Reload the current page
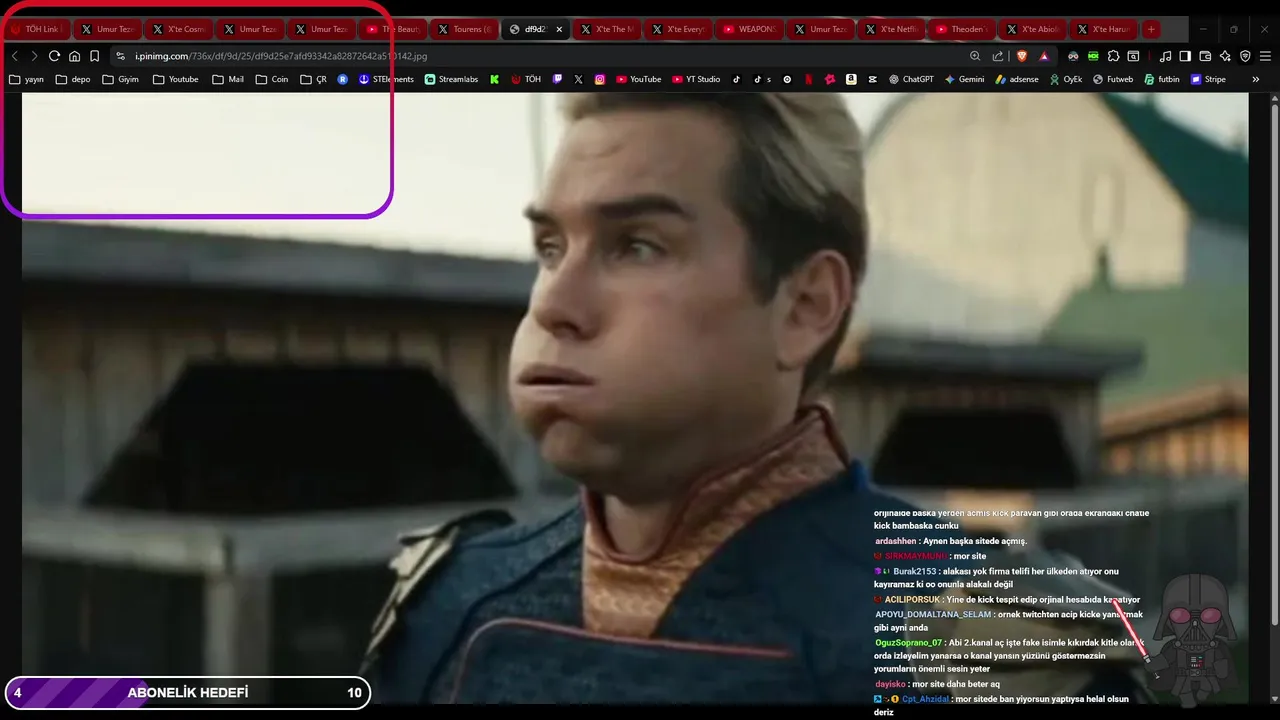This screenshot has width=1280, height=720. [x=54, y=56]
